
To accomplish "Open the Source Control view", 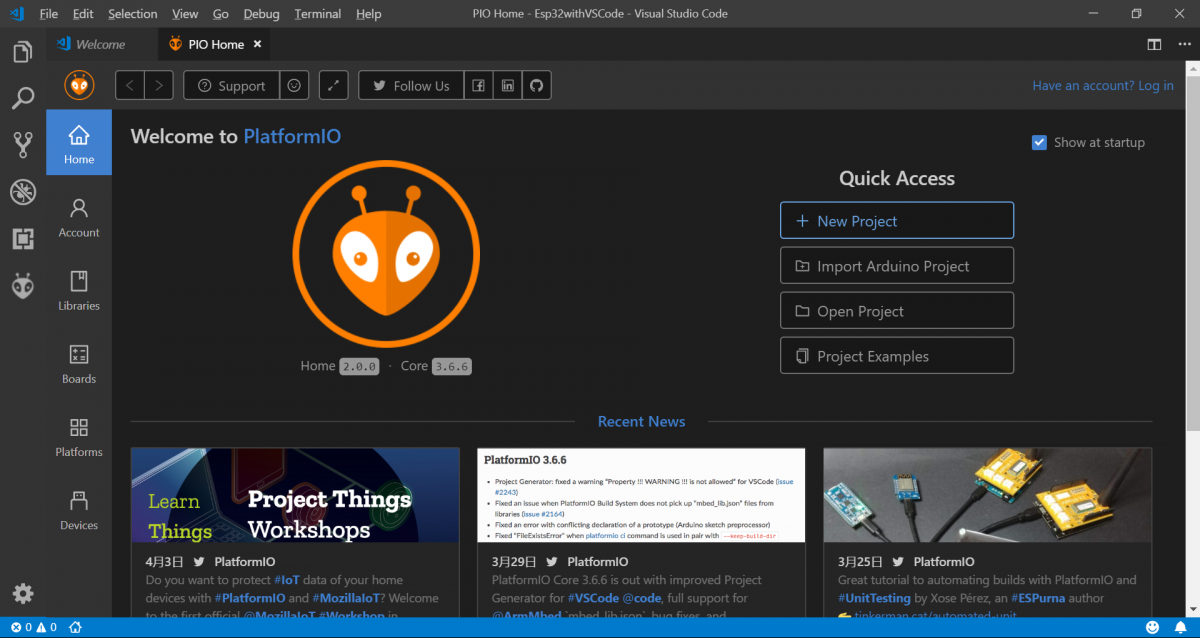I will click(x=23, y=145).
